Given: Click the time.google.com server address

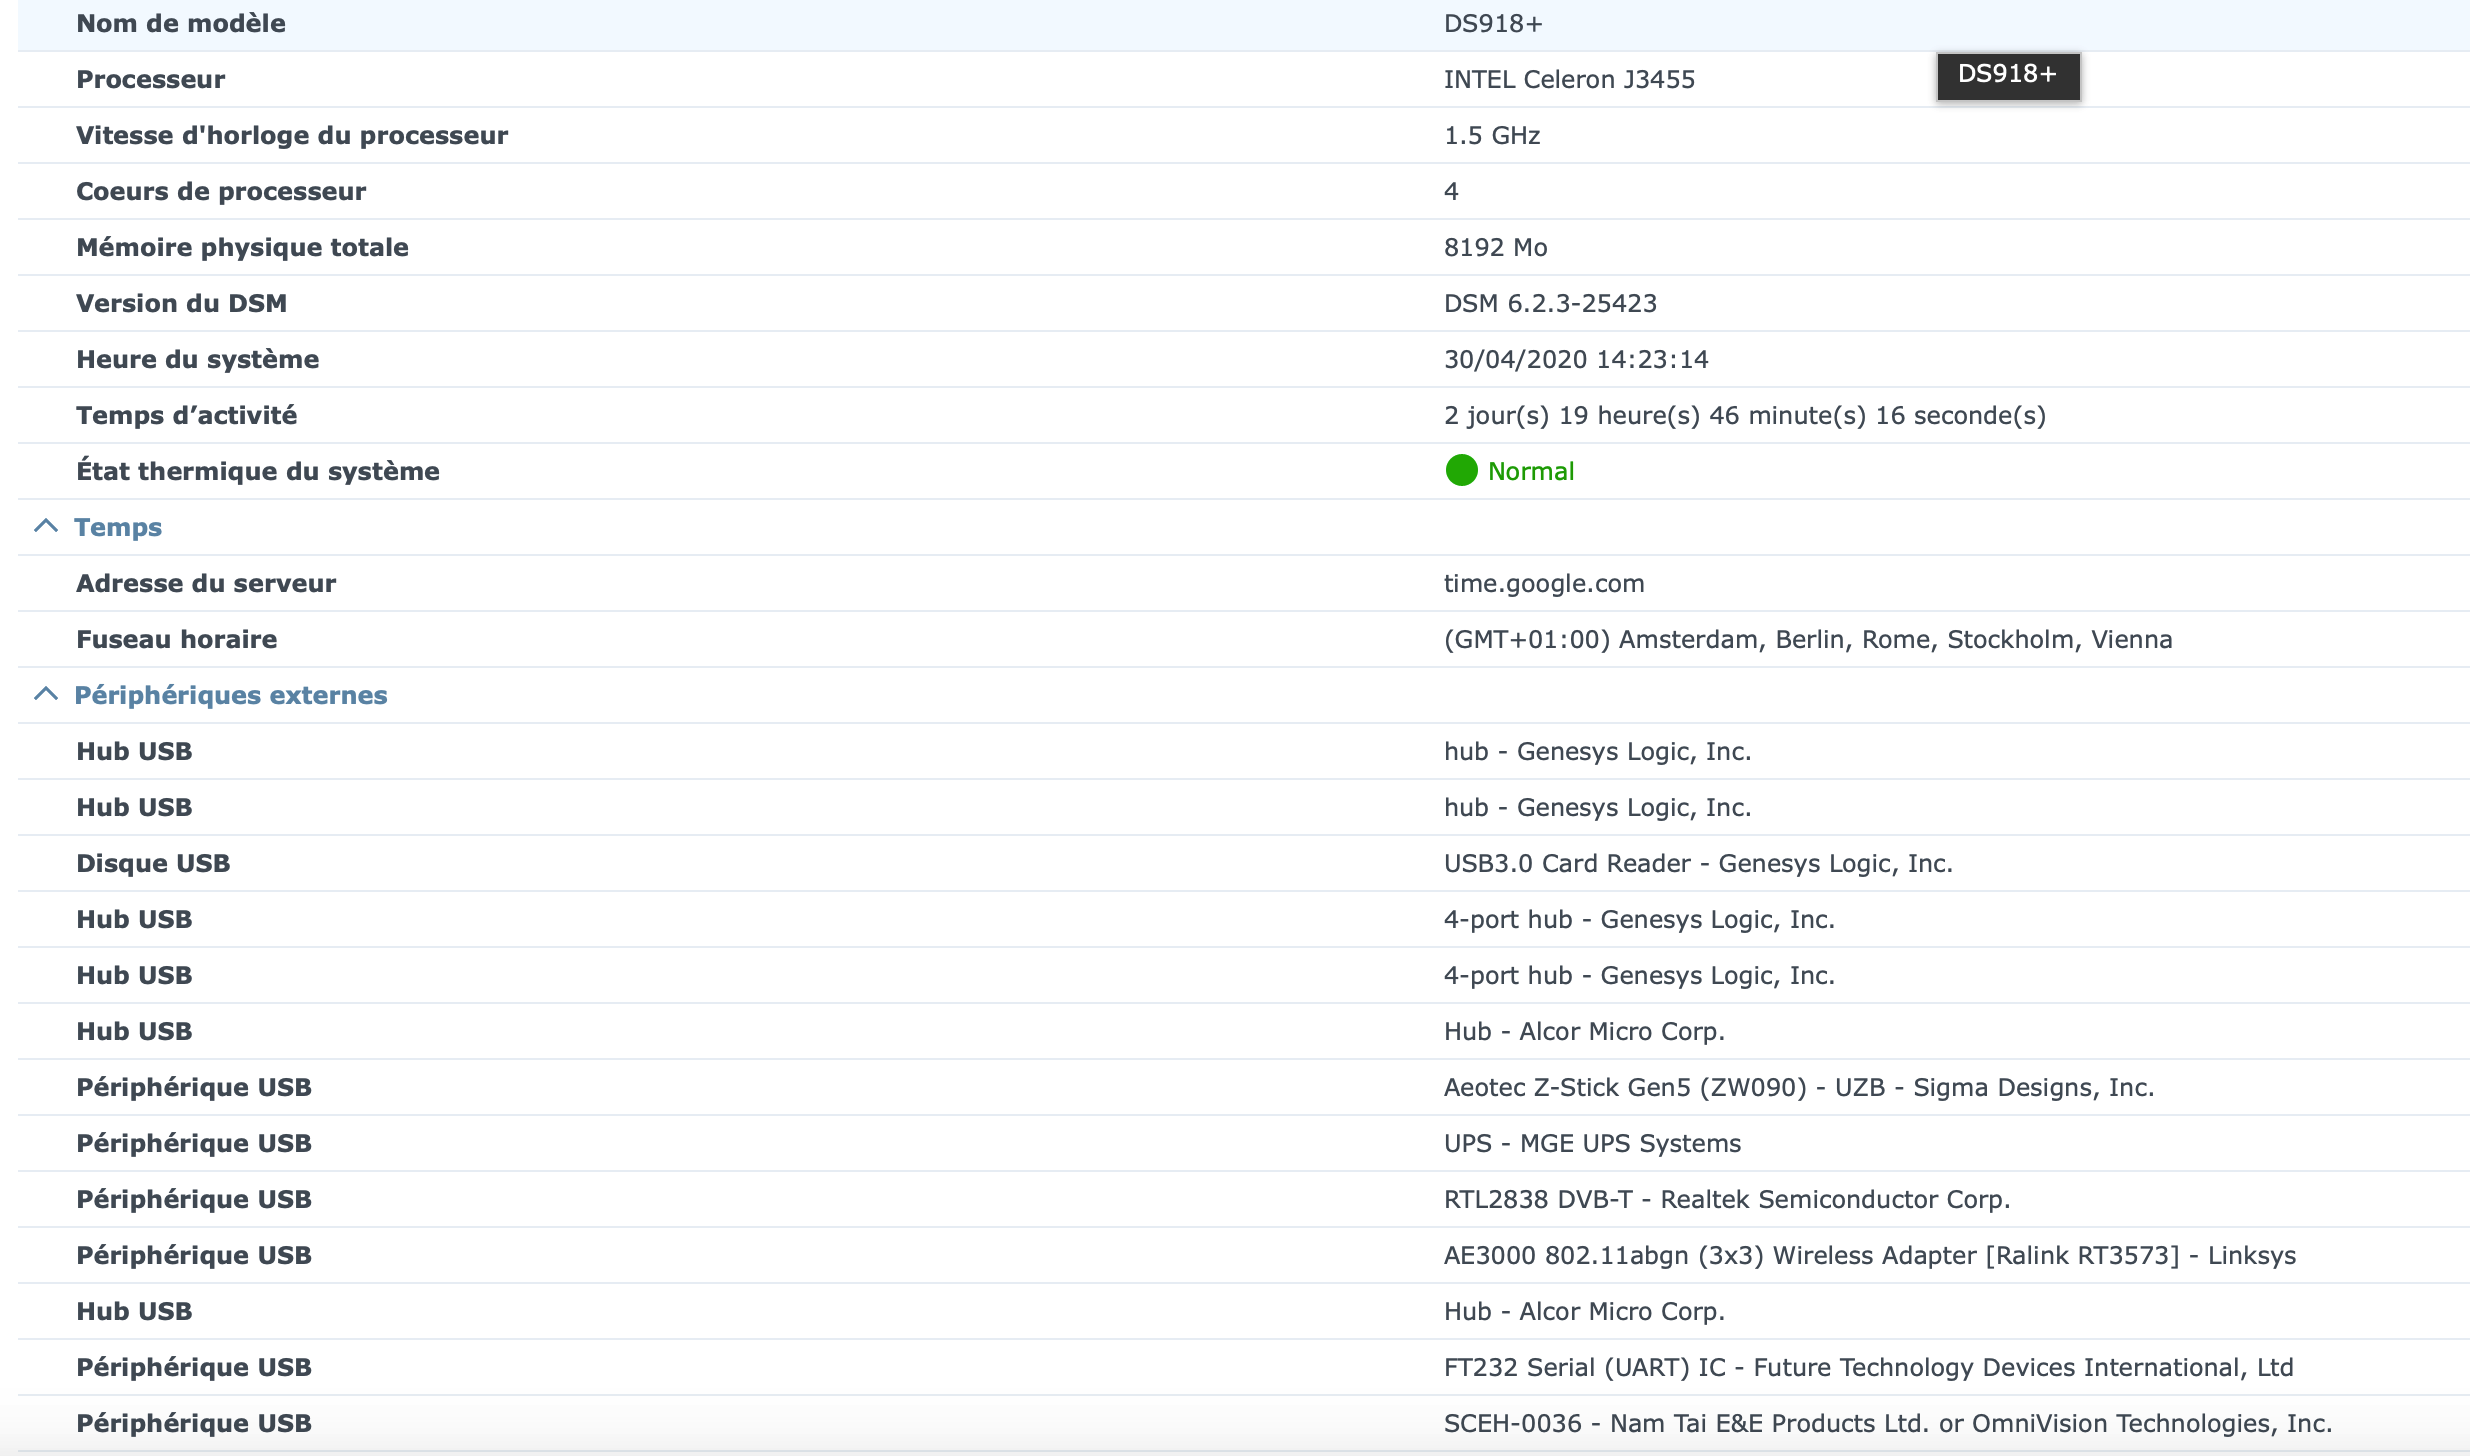Looking at the screenshot, I should [x=1543, y=583].
